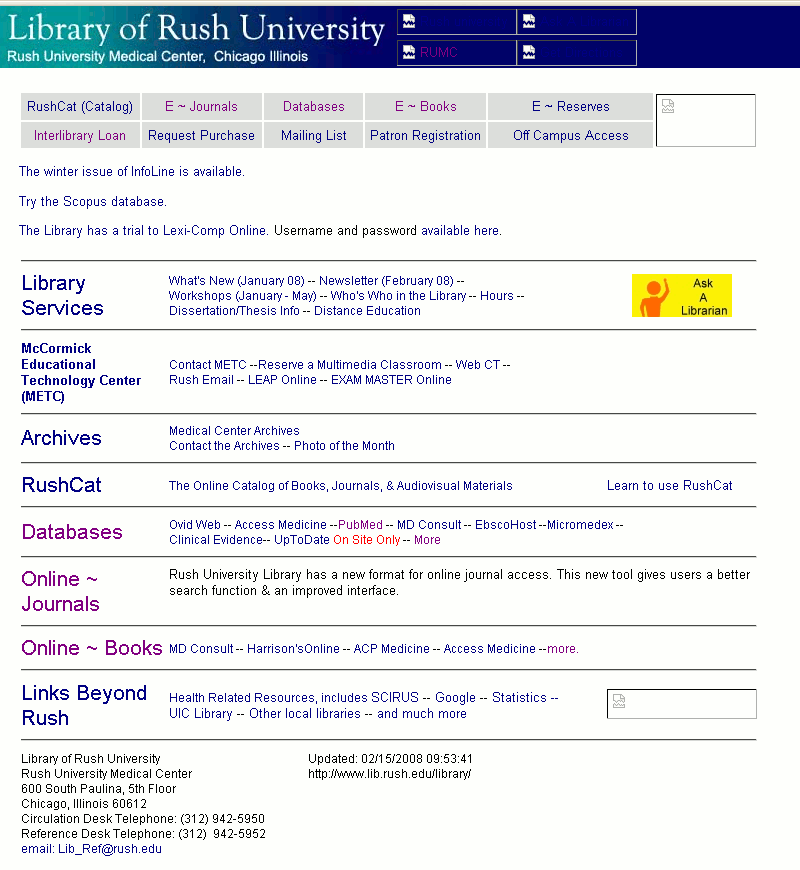
Task: Open Who's Who in the Library
Action: pyautogui.click(x=398, y=296)
